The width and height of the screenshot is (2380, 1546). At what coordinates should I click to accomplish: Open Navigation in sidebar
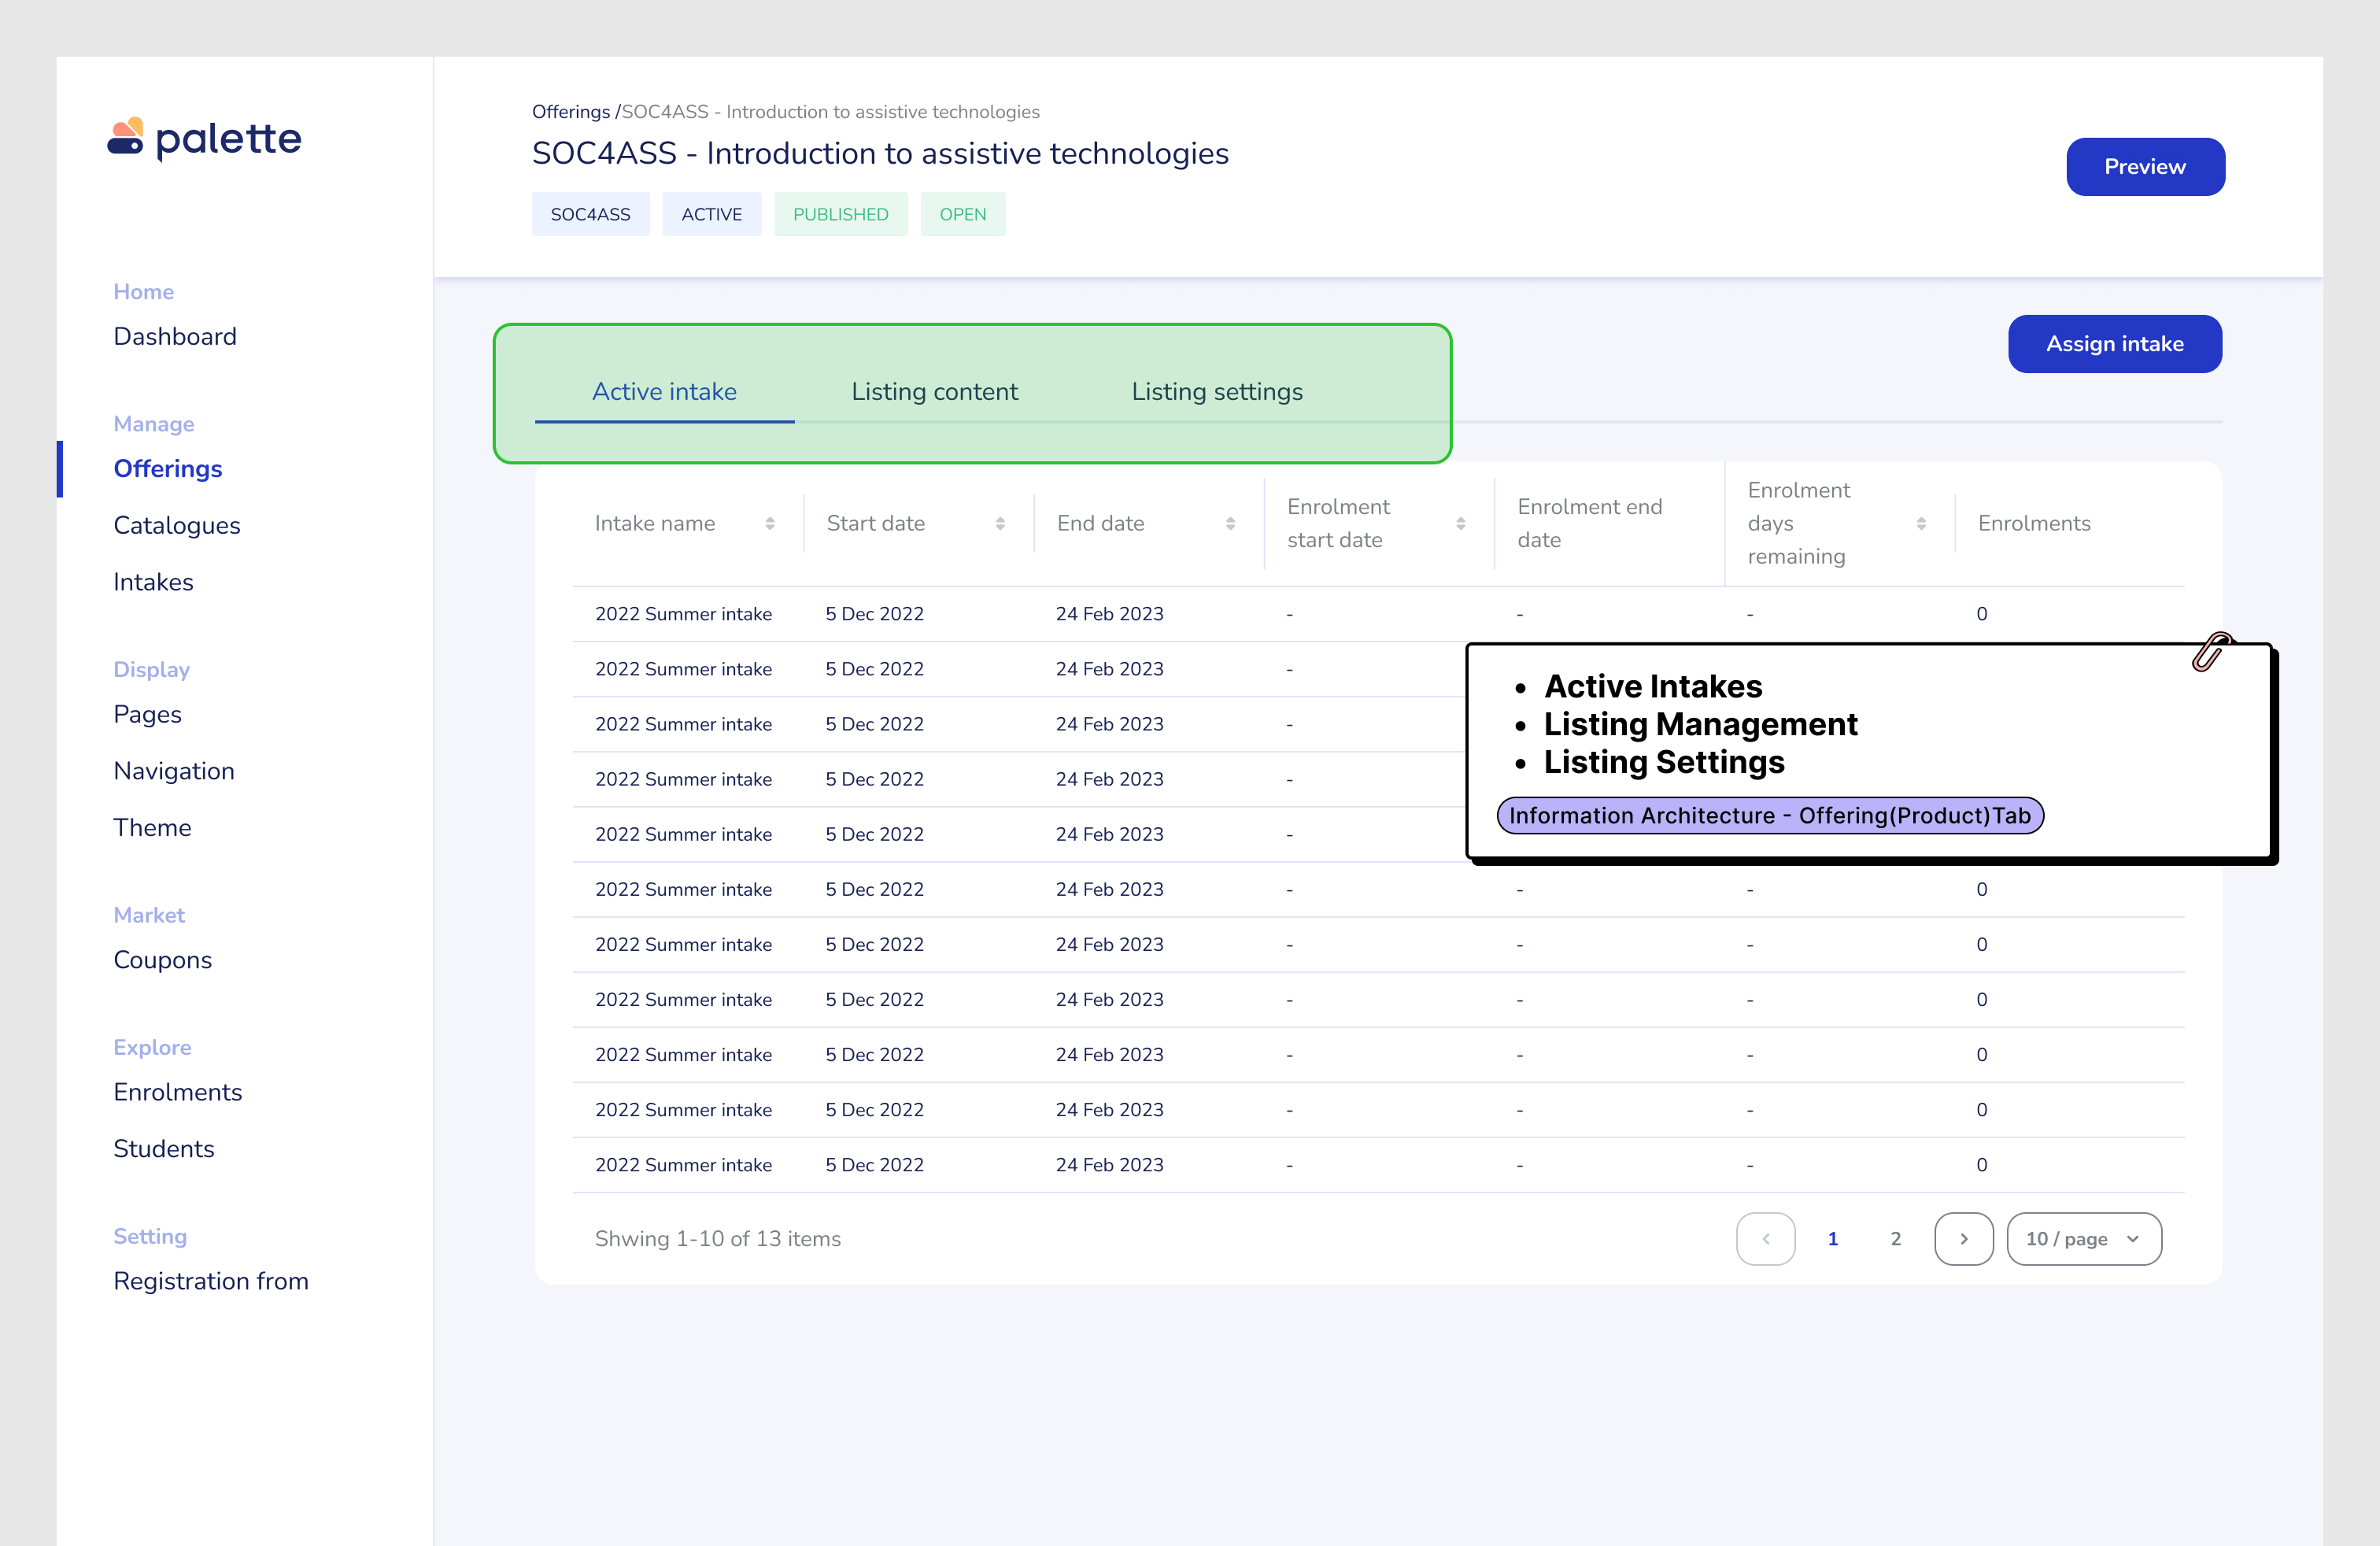pos(174,771)
